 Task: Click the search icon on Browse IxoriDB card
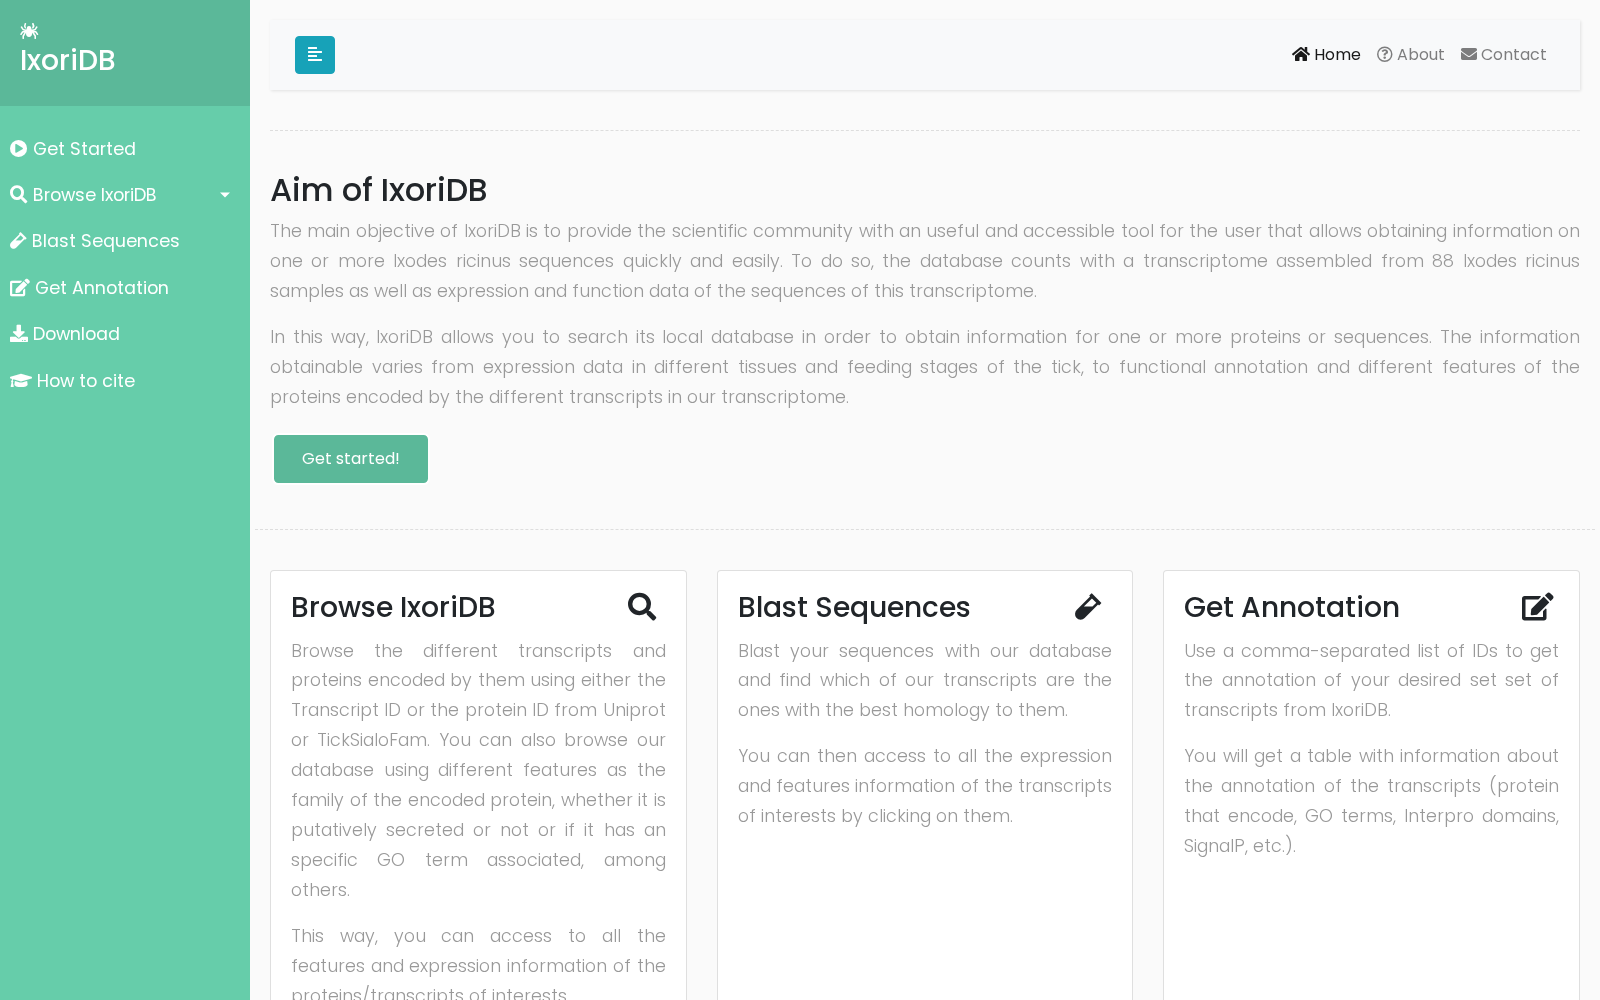[642, 607]
